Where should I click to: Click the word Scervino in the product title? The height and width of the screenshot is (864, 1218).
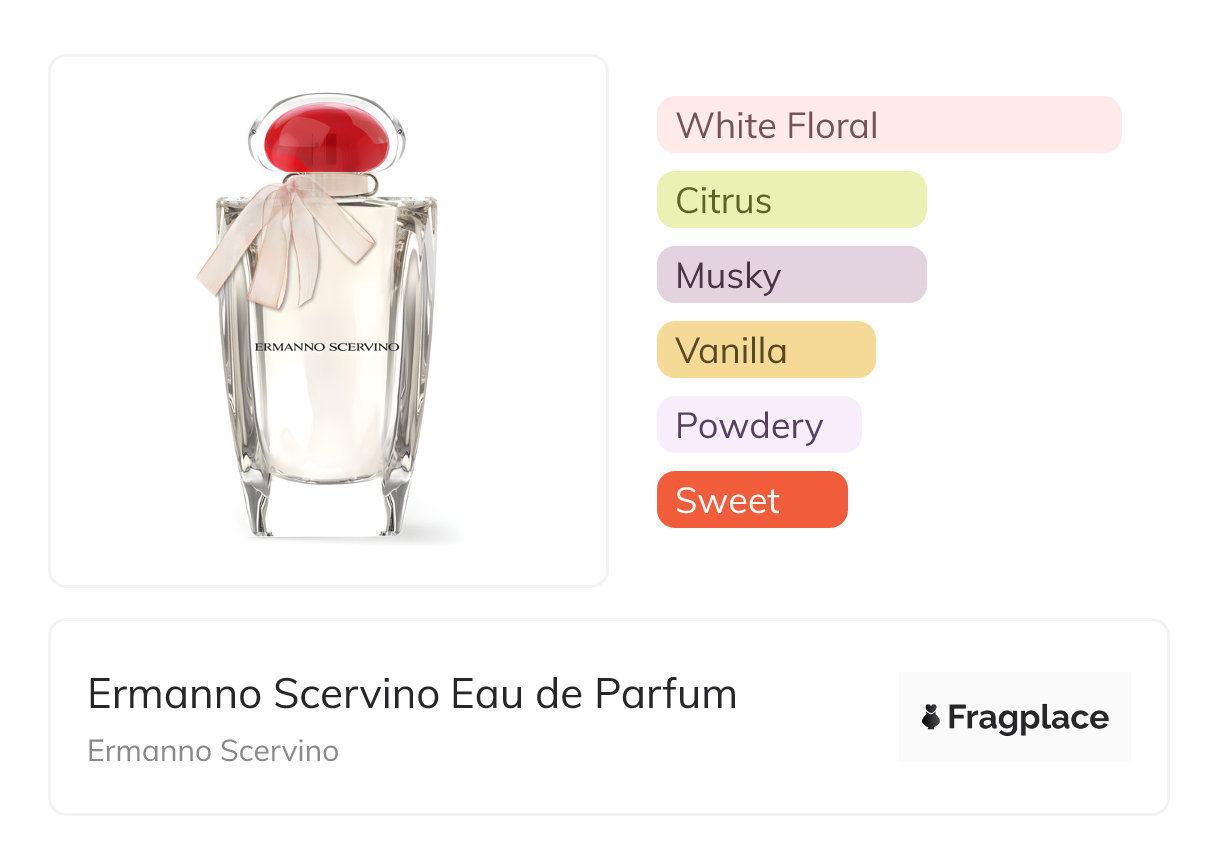tap(357, 694)
